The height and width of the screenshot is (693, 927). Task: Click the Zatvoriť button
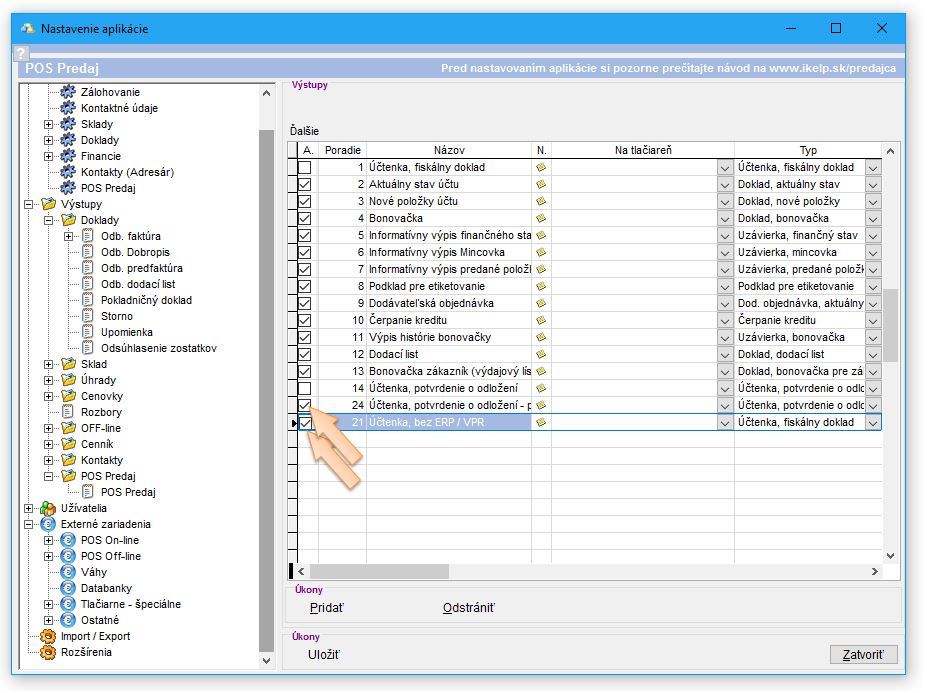pyautogui.click(x=863, y=655)
